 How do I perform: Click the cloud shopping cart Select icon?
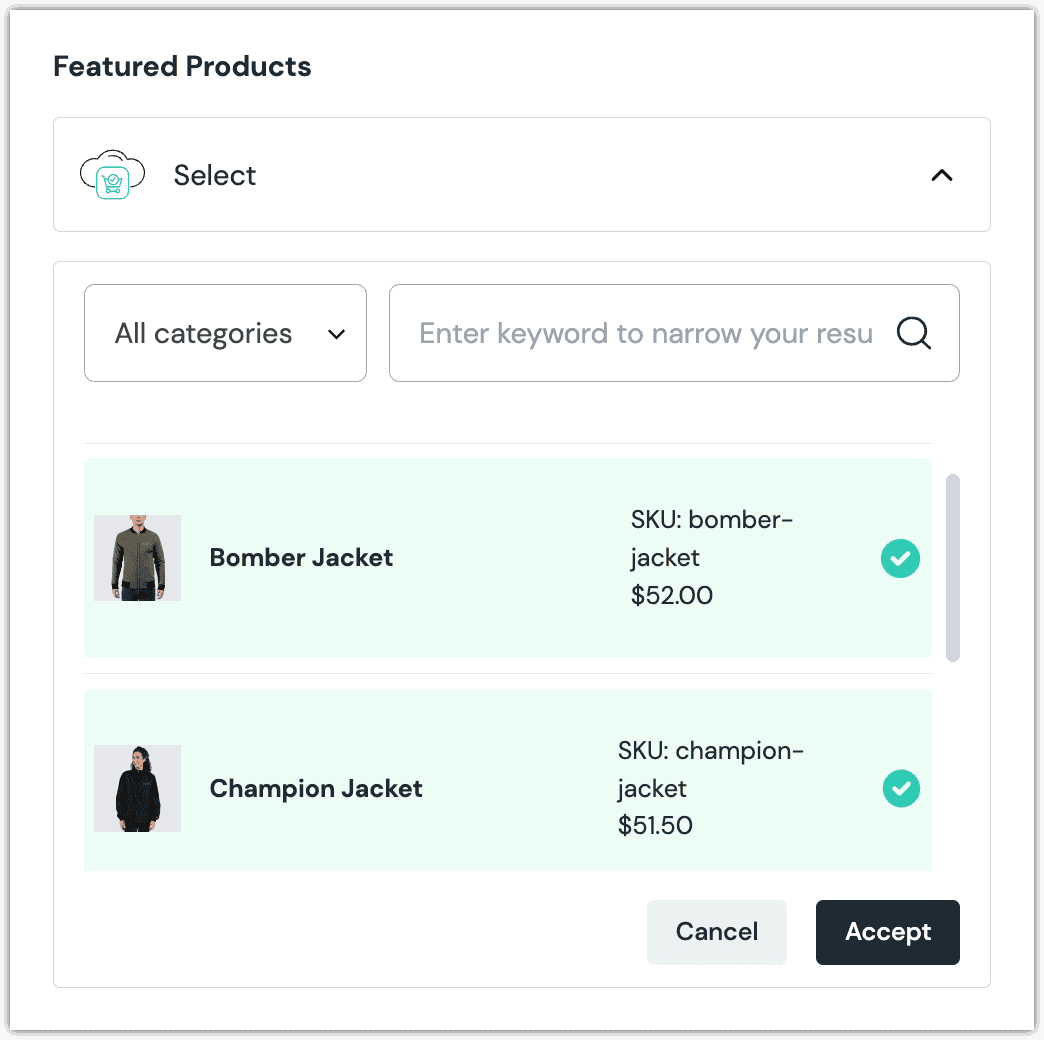coord(112,174)
